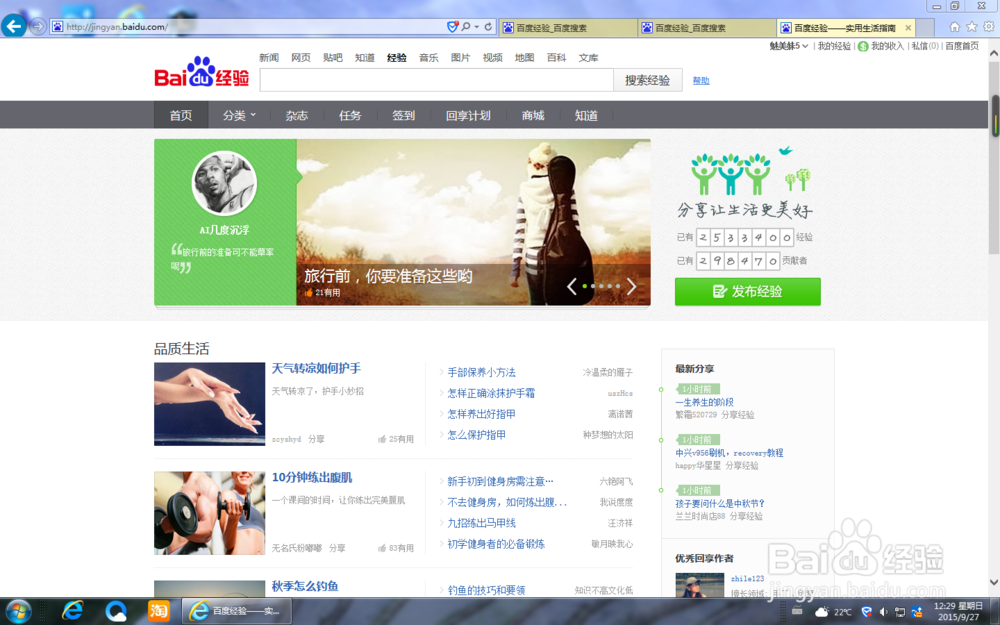This screenshot has width=1000, height=625.
Task: Open the 贴吧 link above the search box
Action: pyautogui.click(x=333, y=57)
